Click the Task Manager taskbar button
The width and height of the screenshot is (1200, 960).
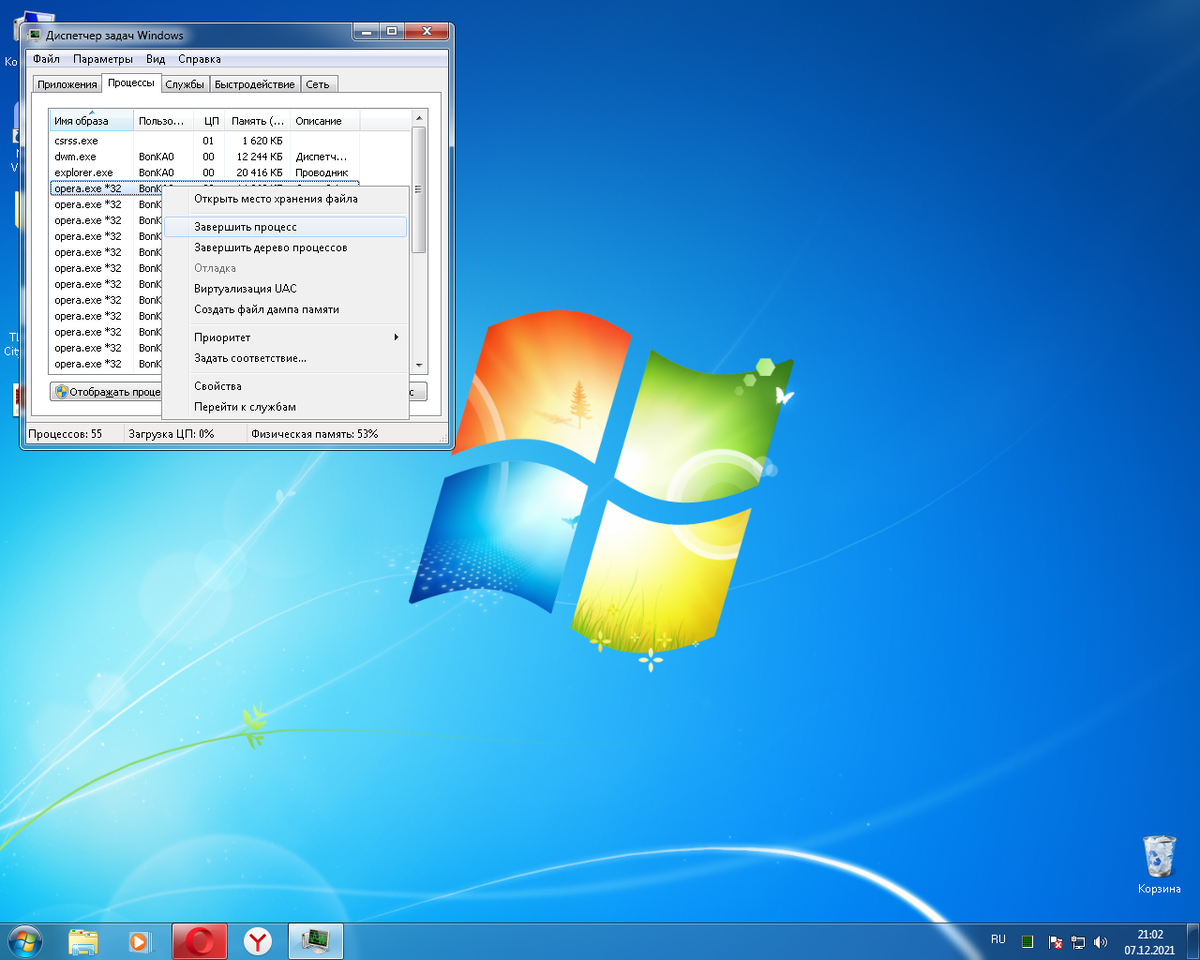click(x=316, y=941)
